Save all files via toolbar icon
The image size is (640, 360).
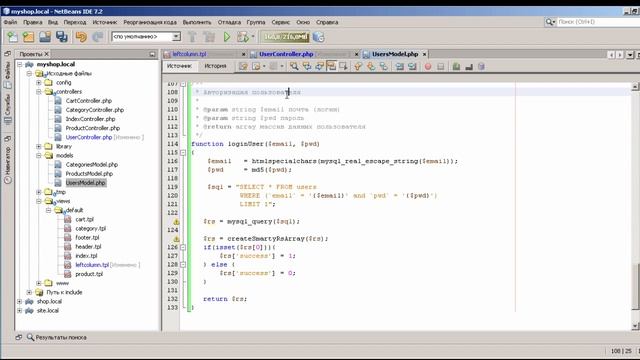click(x=62, y=37)
